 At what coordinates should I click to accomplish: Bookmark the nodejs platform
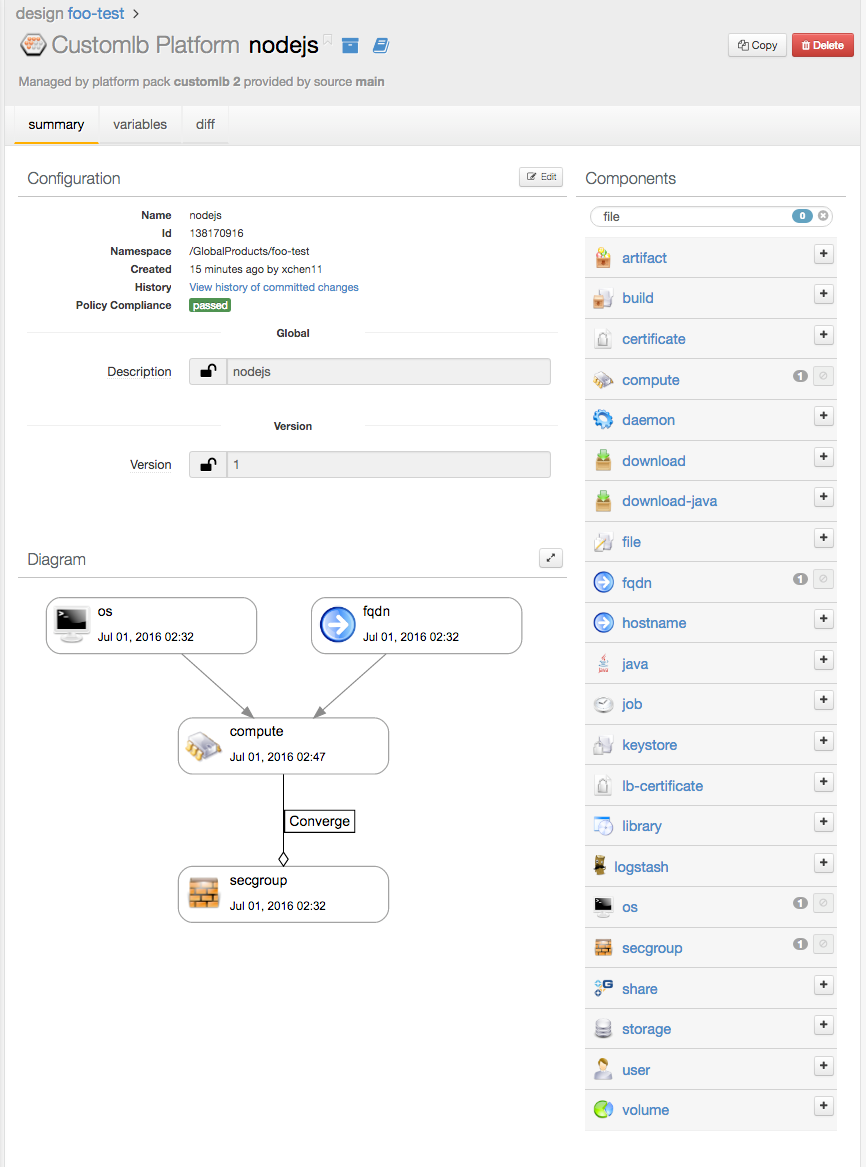pyautogui.click(x=328, y=38)
